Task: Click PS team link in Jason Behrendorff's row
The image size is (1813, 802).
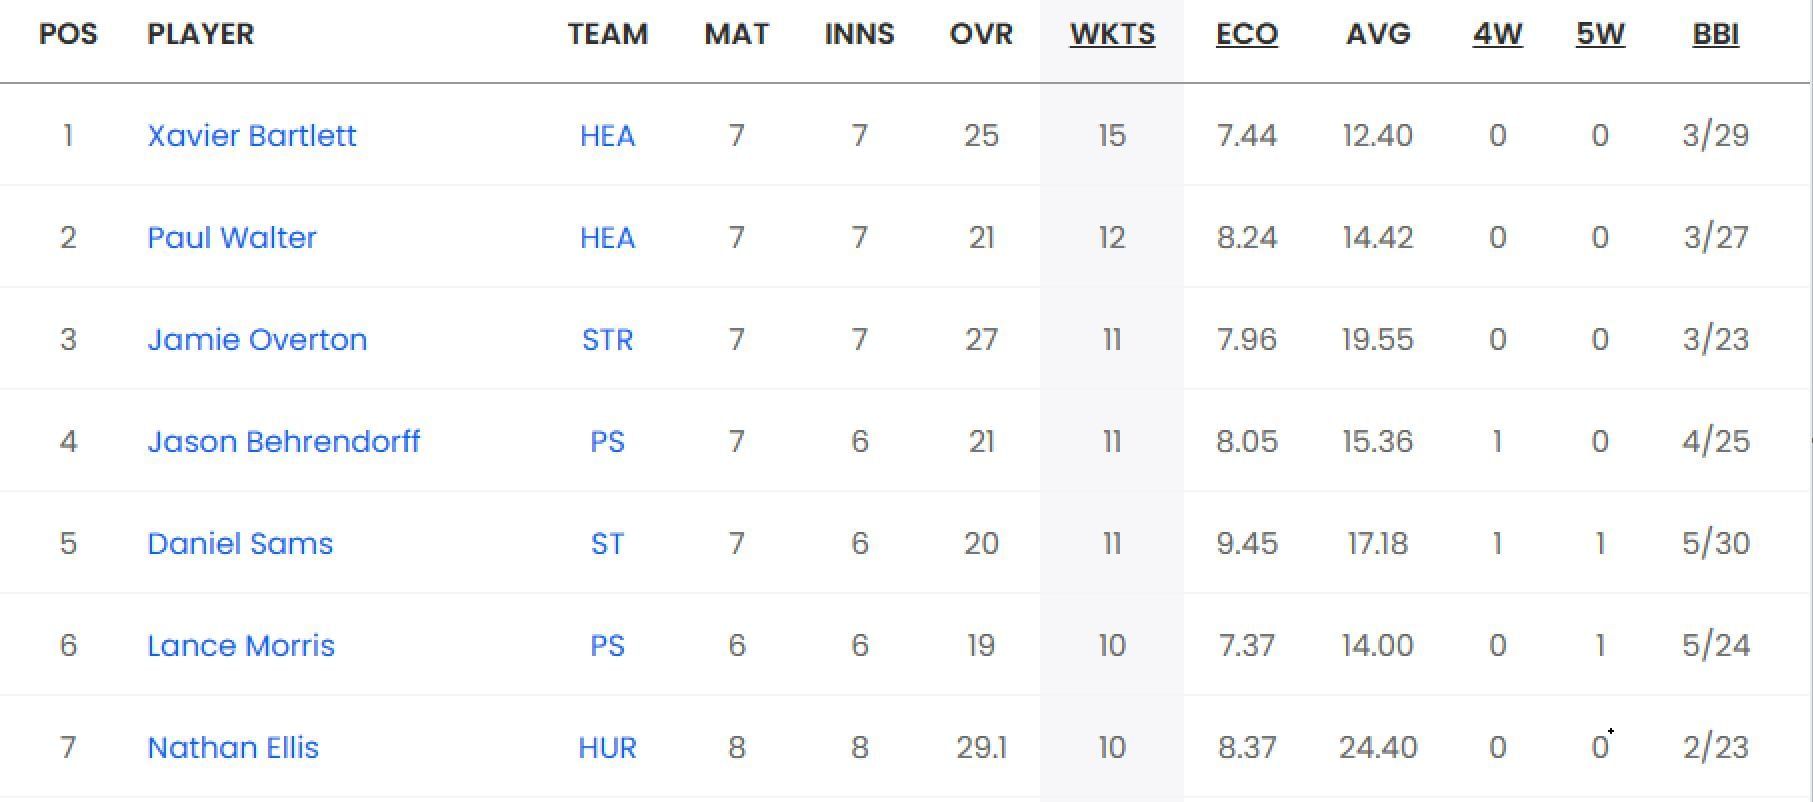Action: 607,441
